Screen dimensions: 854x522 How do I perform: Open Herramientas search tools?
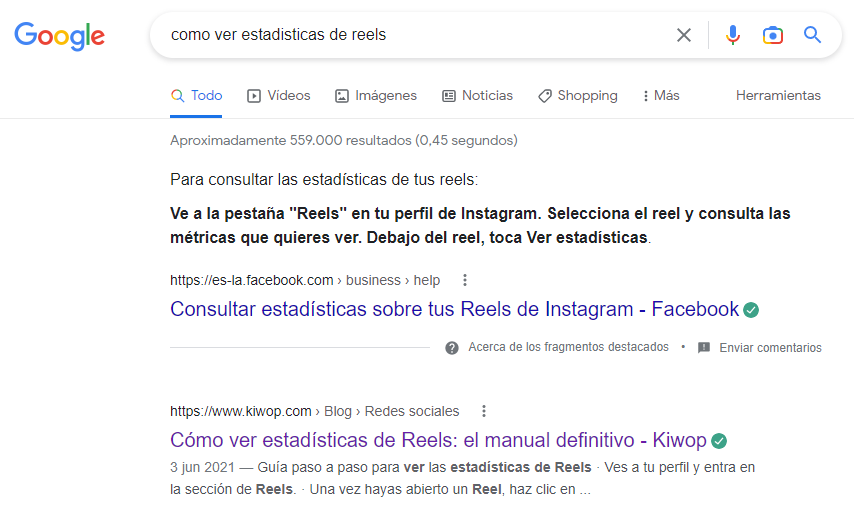[x=778, y=95]
